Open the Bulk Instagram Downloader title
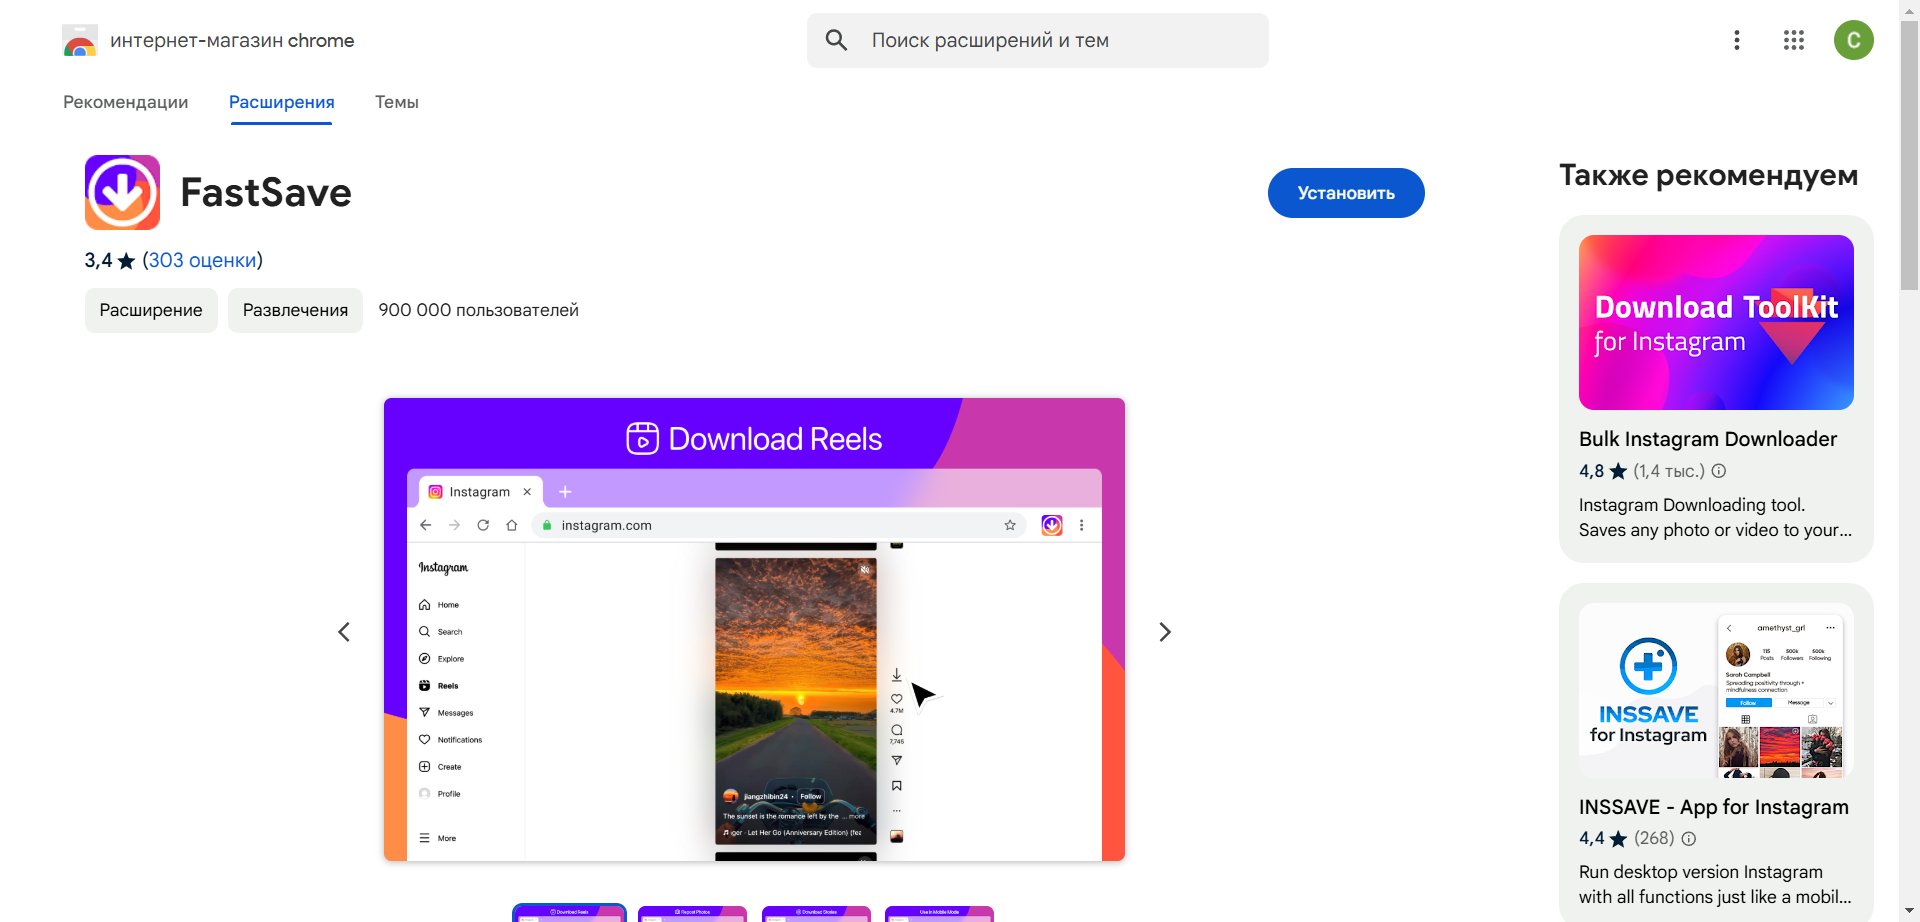This screenshot has width=1920, height=922. pyautogui.click(x=1708, y=439)
